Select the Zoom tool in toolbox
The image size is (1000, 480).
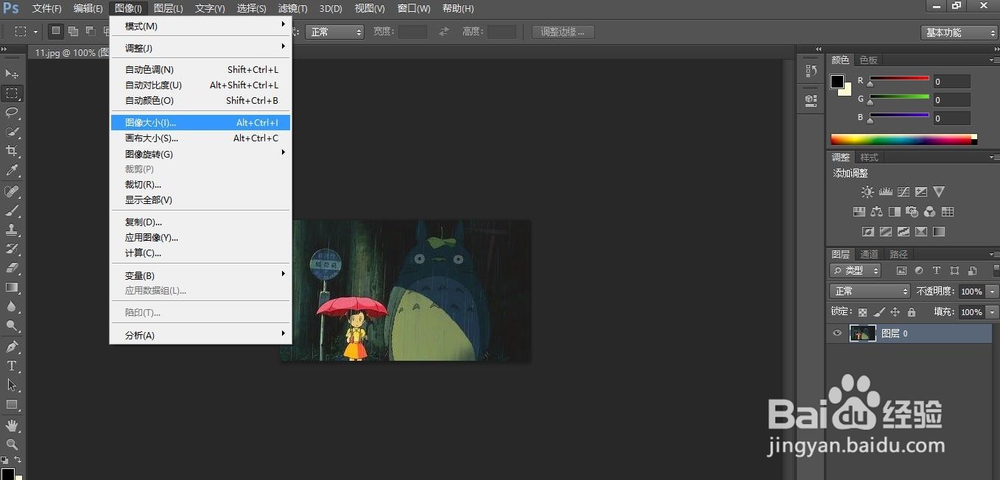click(11, 444)
